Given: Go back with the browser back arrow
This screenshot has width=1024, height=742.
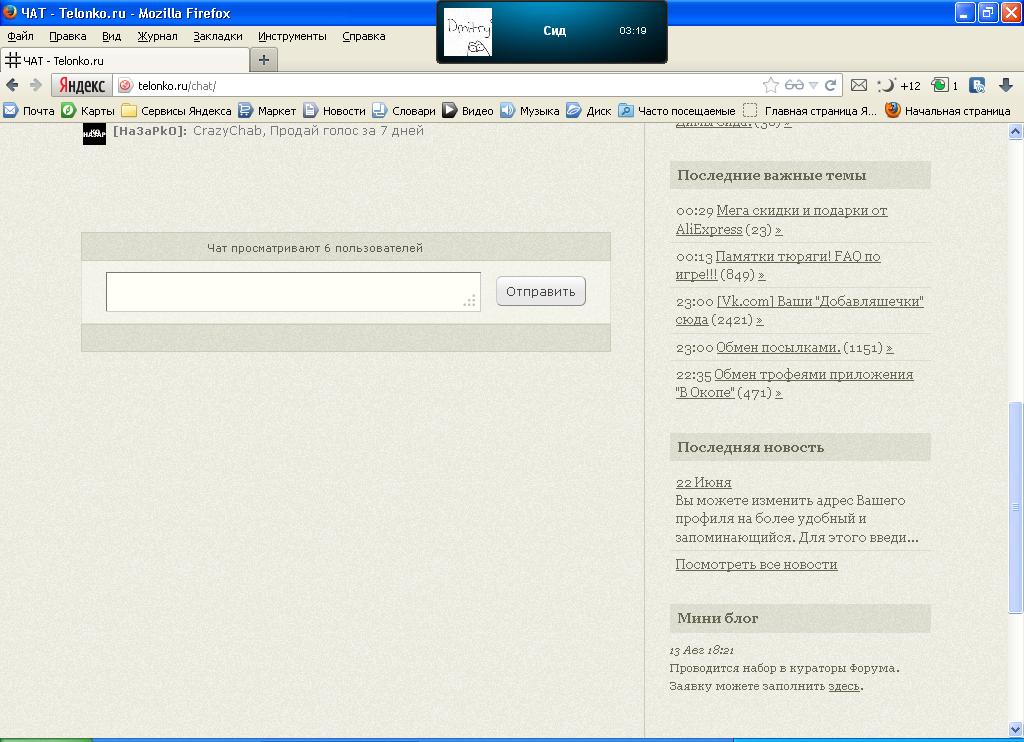Looking at the screenshot, I should tap(12, 85).
